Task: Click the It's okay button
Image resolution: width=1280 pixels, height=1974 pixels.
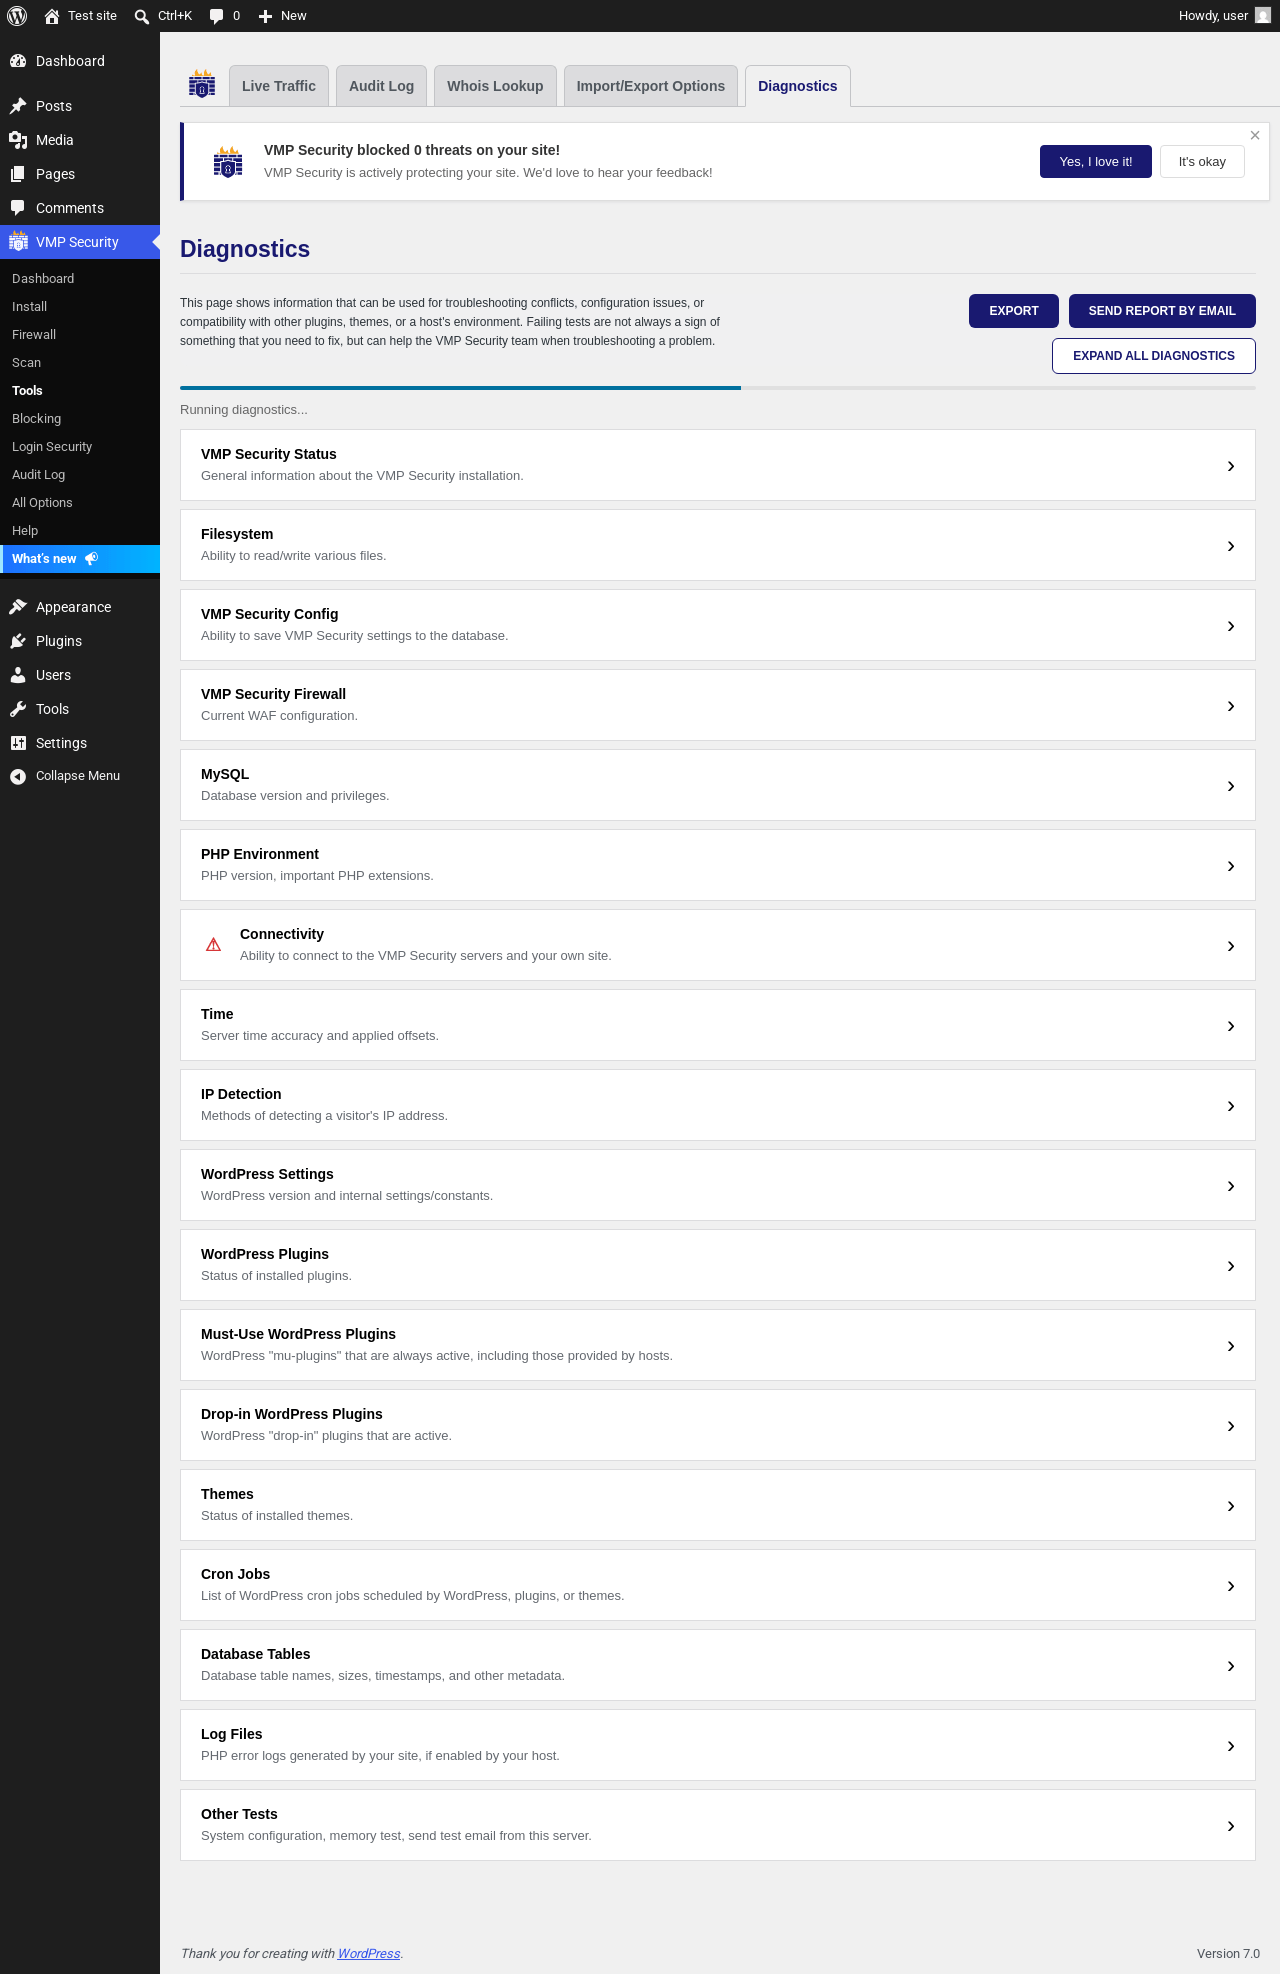Action: click(1202, 162)
